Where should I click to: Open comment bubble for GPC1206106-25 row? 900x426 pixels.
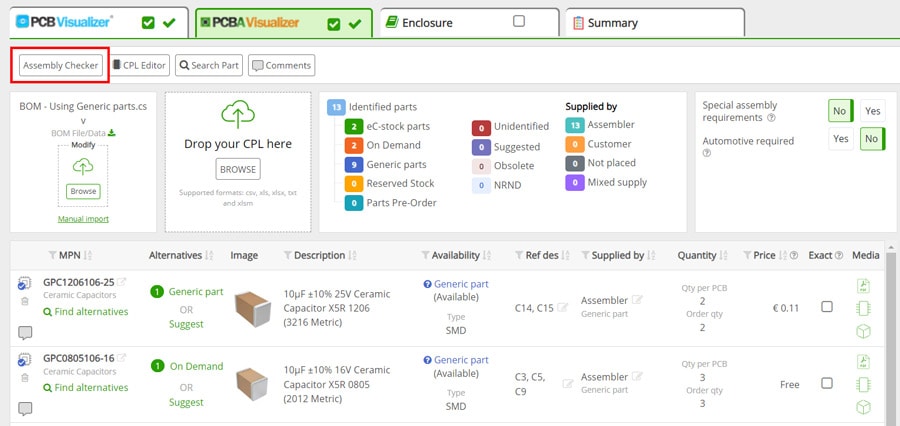tap(25, 332)
